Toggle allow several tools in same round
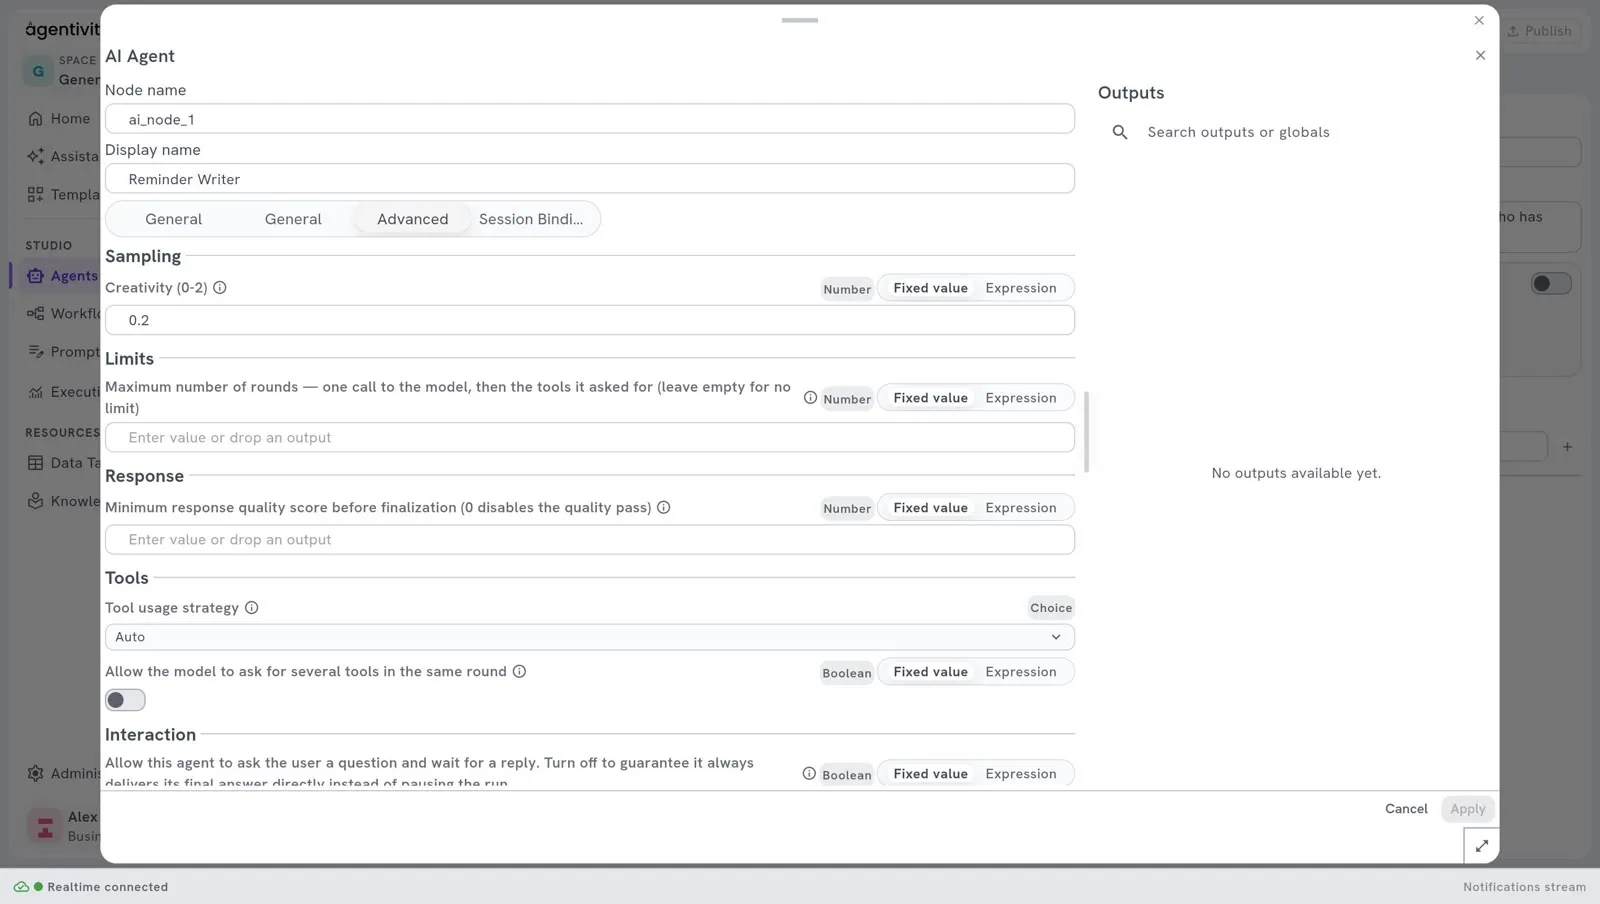This screenshot has height=904, width=1600. click(125, 701)
